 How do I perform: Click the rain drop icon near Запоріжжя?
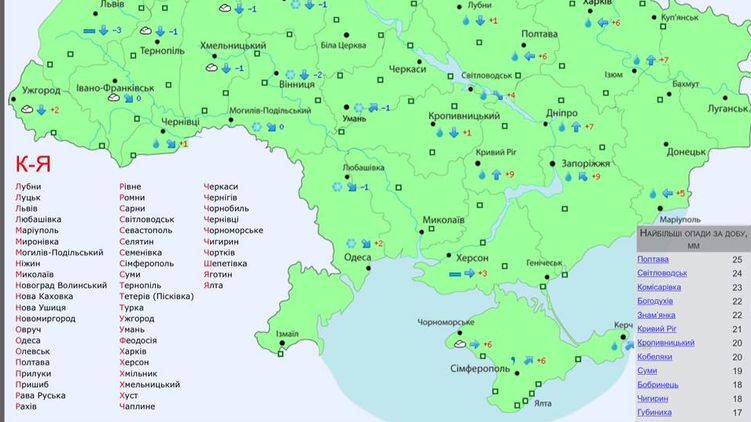point(566,175)
